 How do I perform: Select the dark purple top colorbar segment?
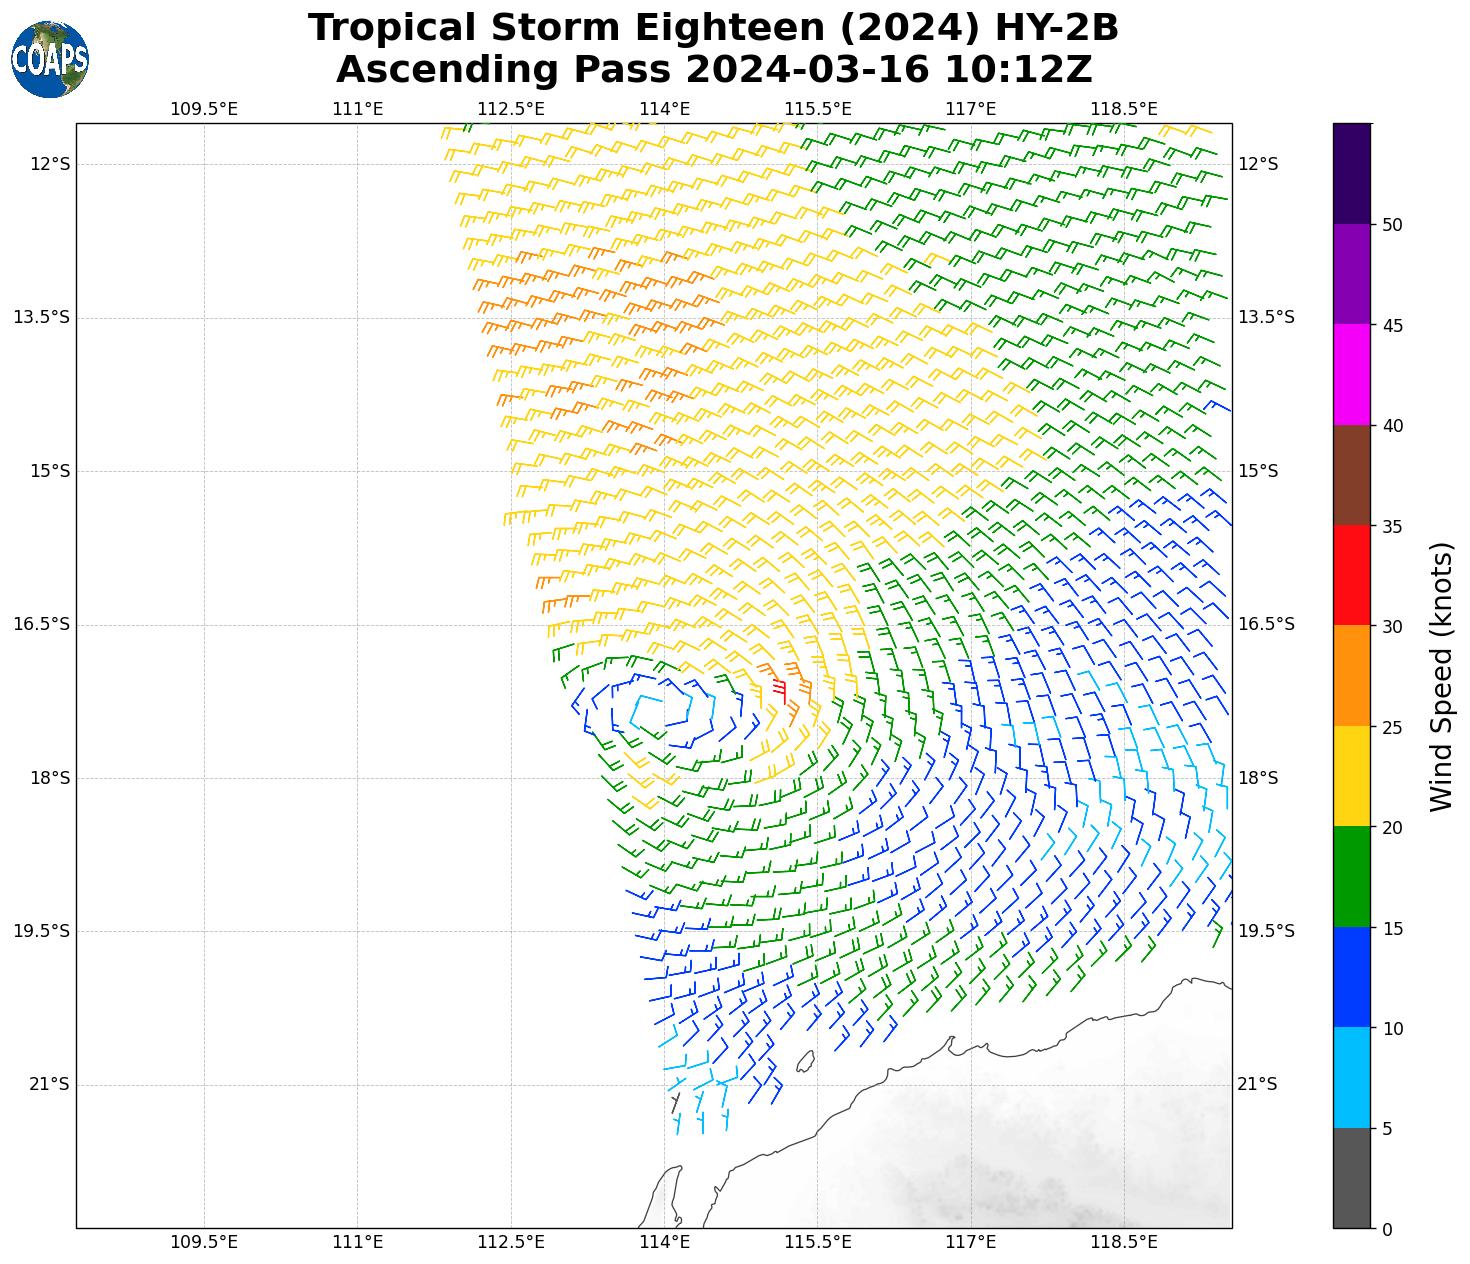point(1351,173)
